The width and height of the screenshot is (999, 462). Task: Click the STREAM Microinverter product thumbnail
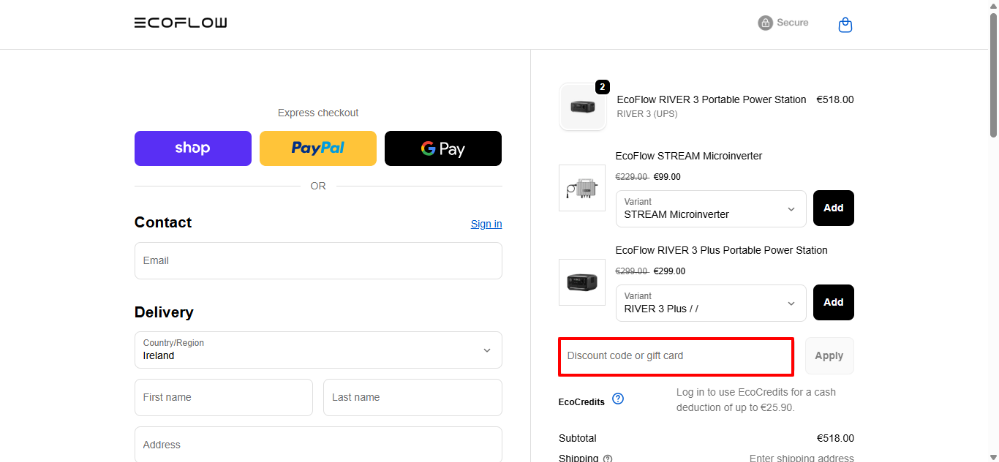tap(582, 188)
